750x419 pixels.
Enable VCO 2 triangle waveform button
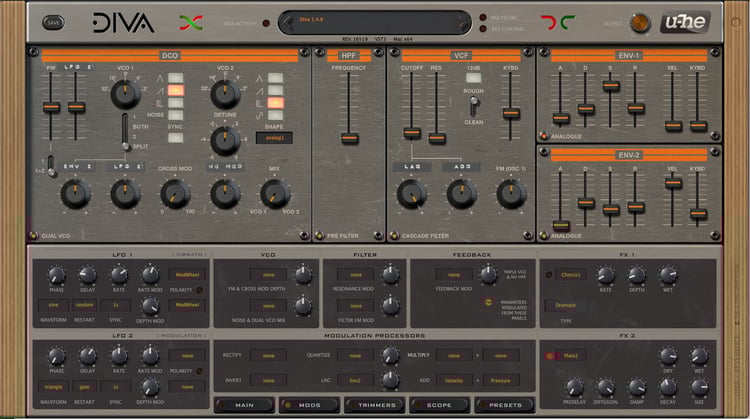pyautogui.click(x=275, y=78)
